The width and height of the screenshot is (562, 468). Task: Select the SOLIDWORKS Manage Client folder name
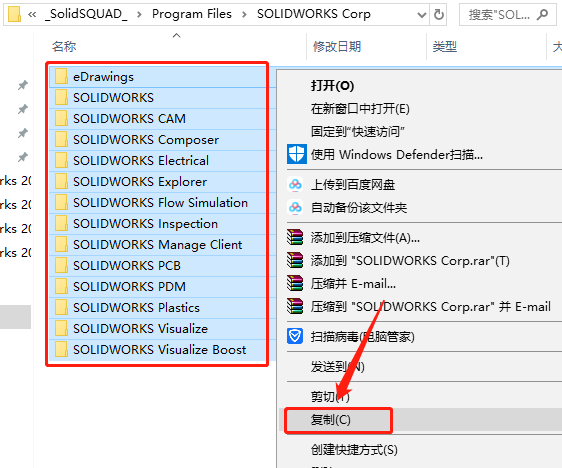158,244
